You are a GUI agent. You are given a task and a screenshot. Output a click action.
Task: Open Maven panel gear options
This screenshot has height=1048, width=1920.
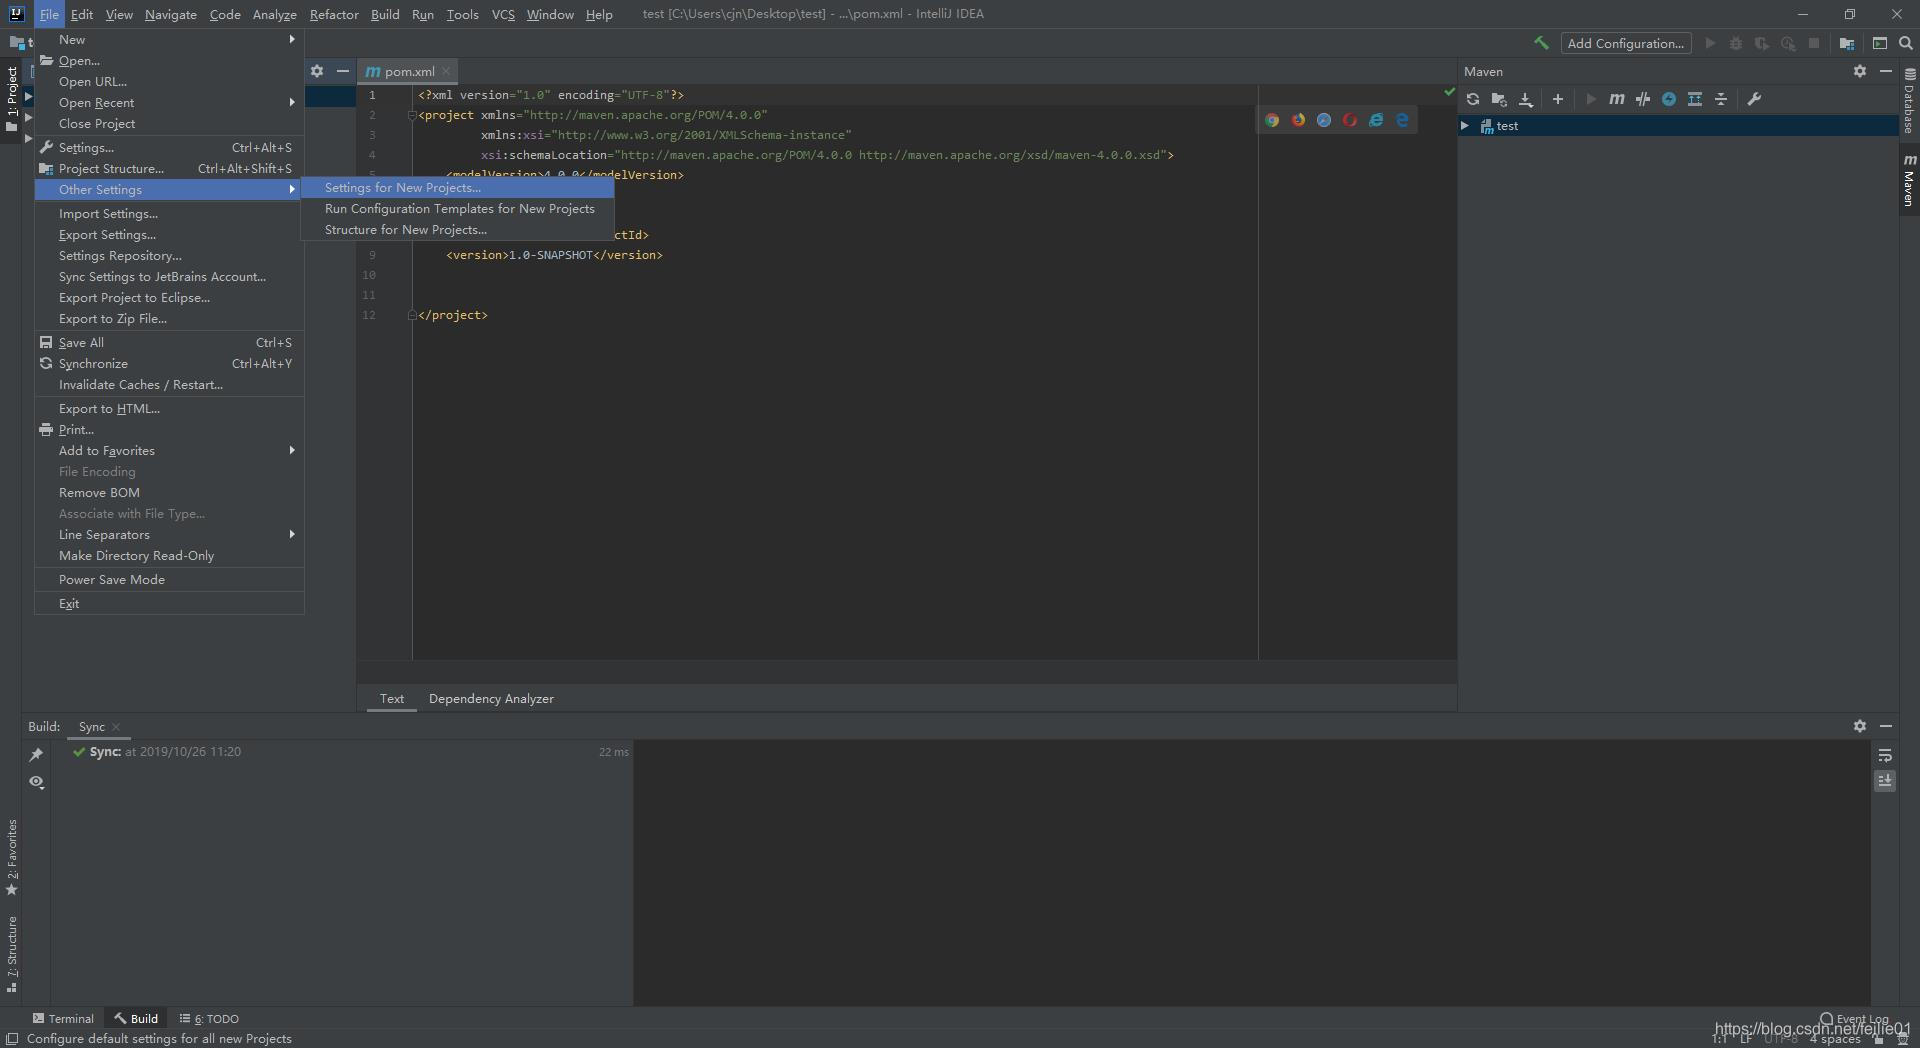(1860, 71)
